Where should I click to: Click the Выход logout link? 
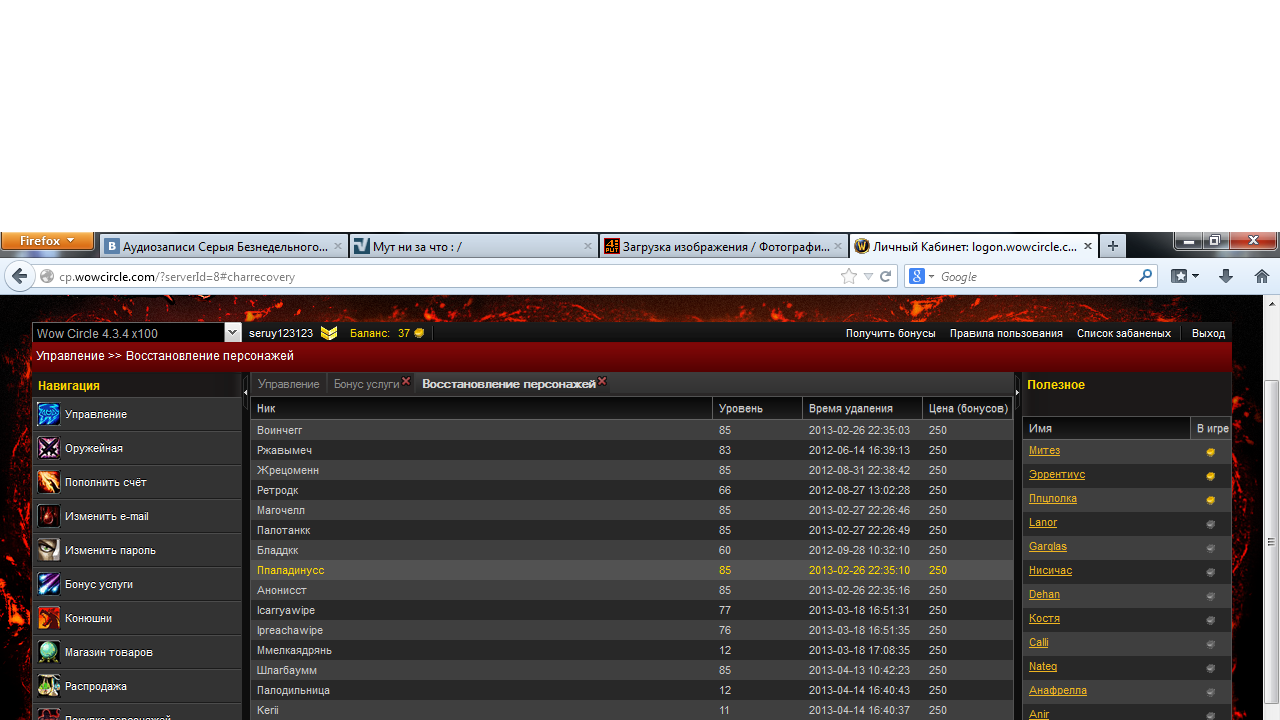(x=1208, y=333)
